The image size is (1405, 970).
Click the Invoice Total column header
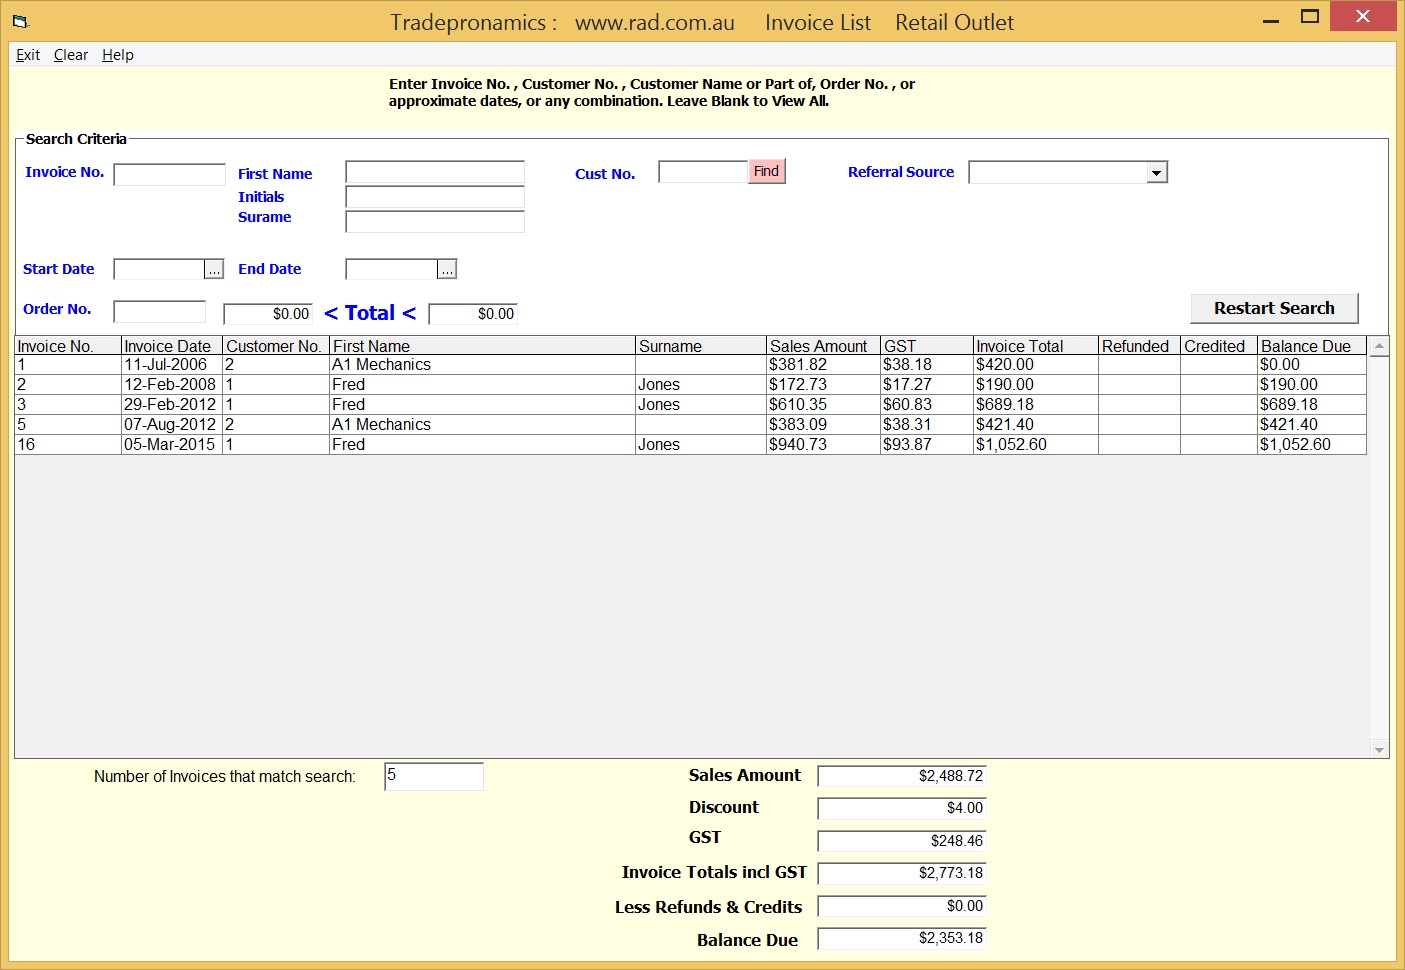1036,346
